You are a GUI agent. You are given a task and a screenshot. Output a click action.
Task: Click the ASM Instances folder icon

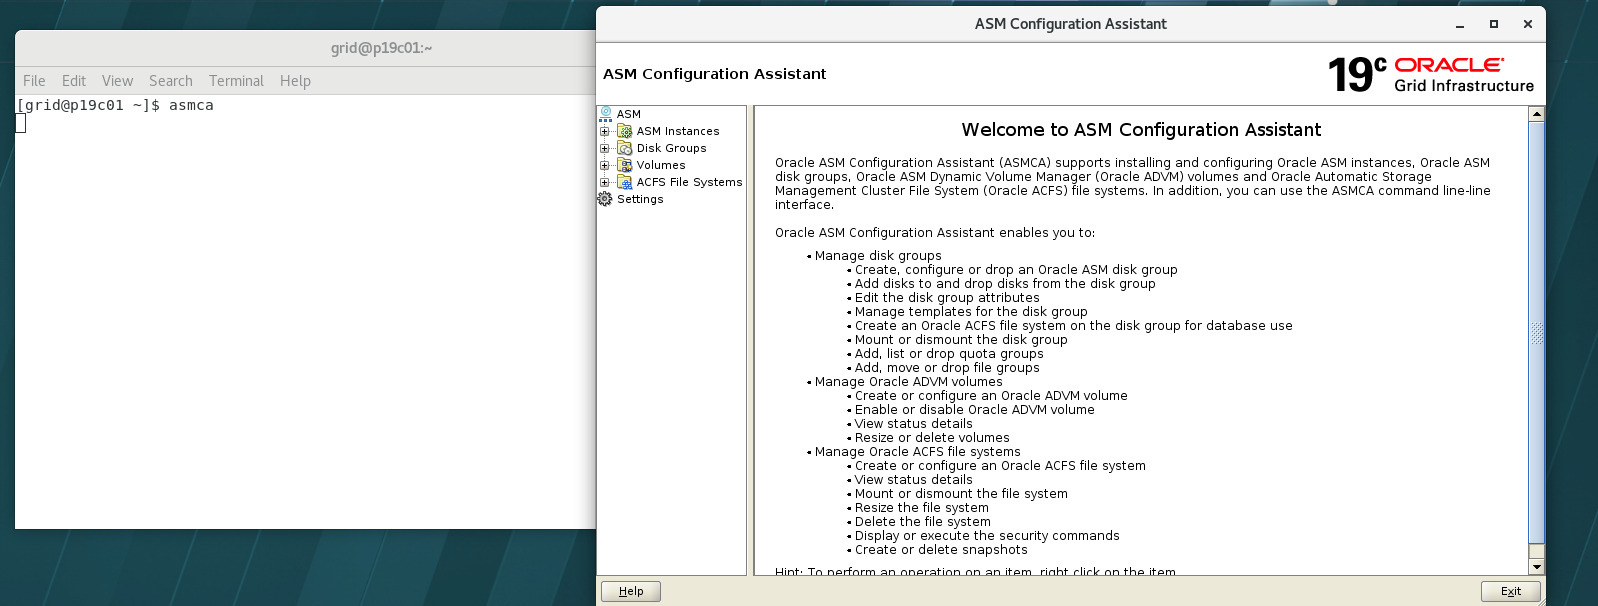tap(625, 131)
